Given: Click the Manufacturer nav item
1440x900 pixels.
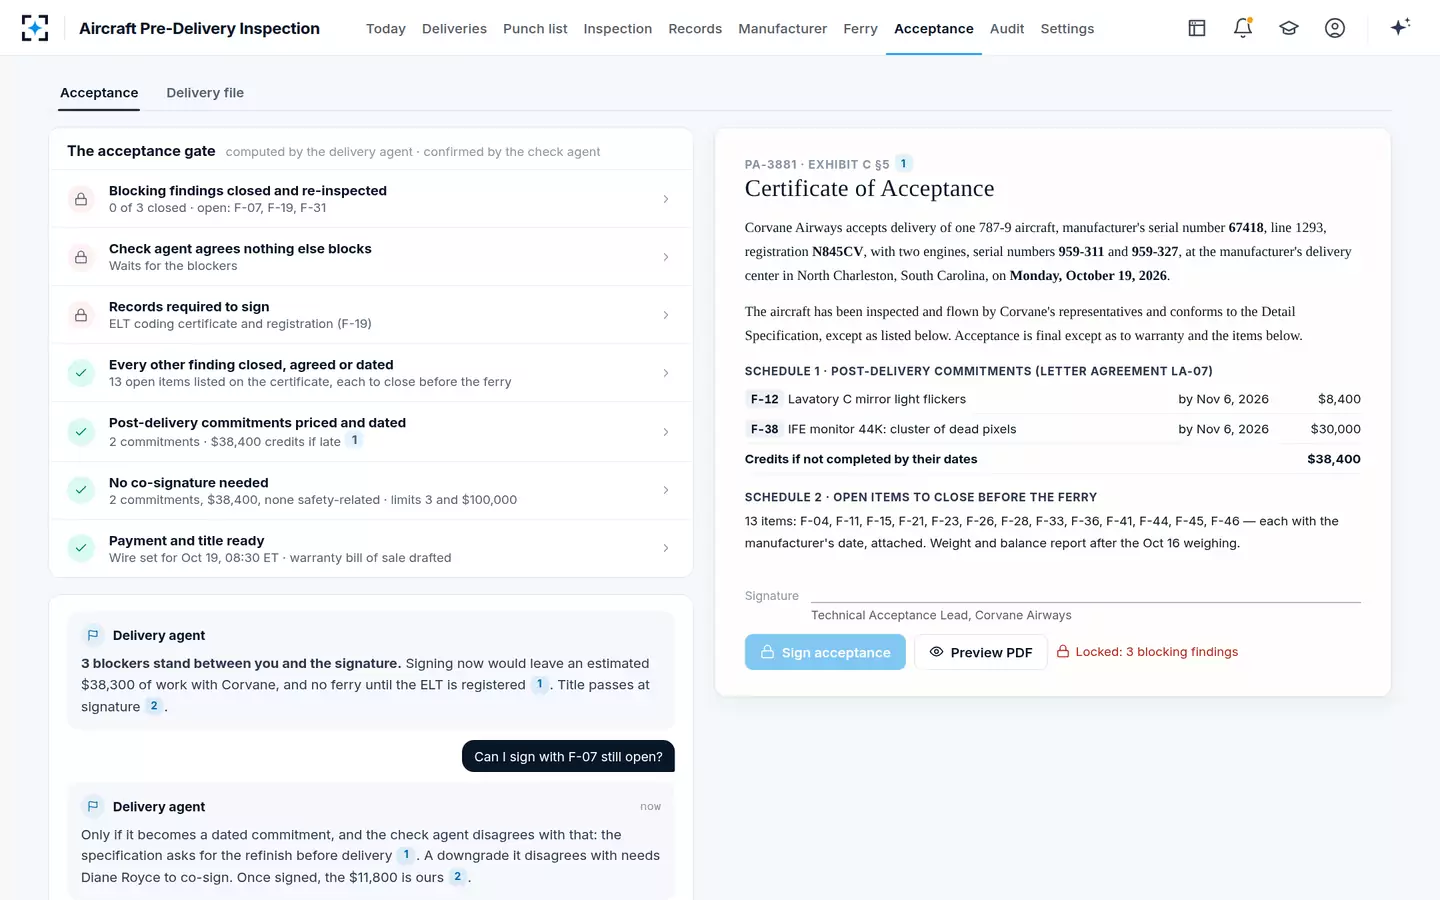Looking at the screenshot, I should click(782, 29).
